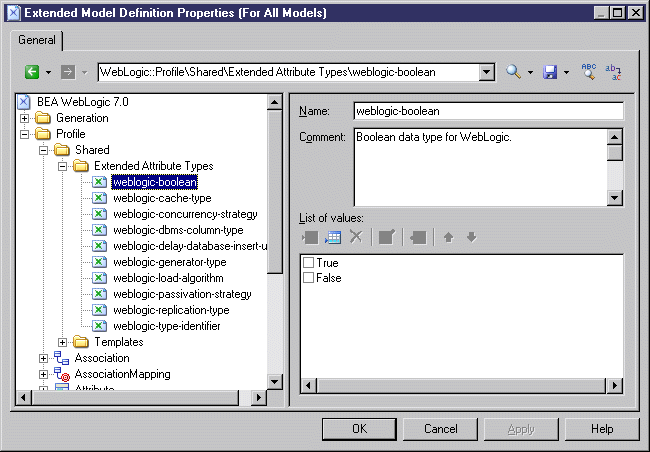650x452 pixels.
Task: Click the tree vertical scrollbar thumb
Action: coord(274,191)
